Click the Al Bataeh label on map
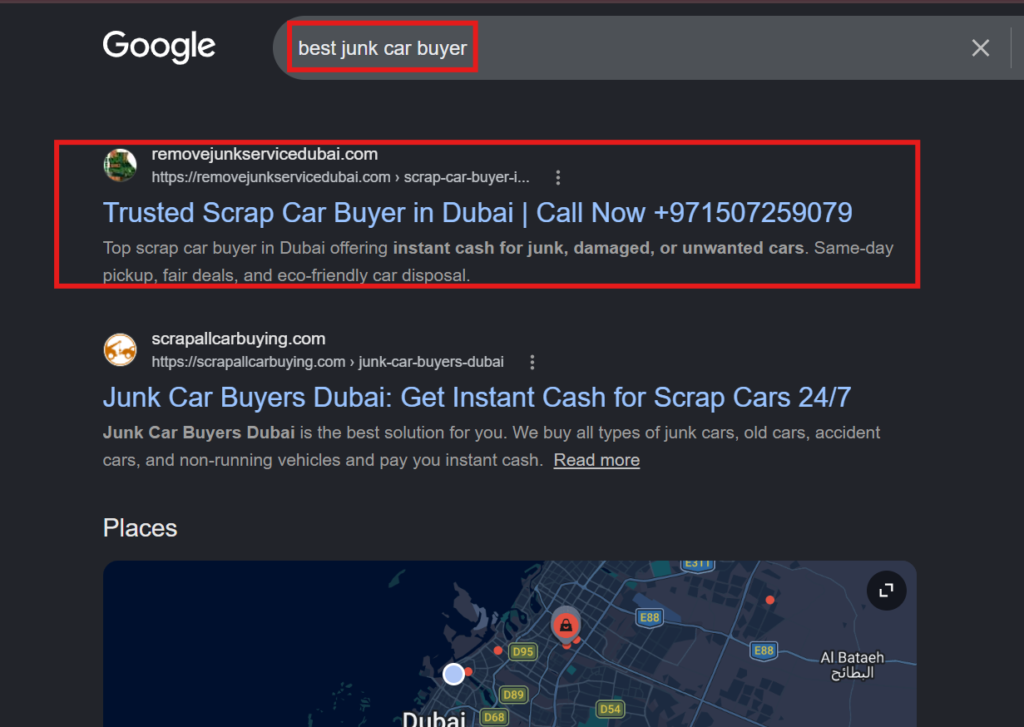The image size is (1024, 727). click(x=852, y=665)
